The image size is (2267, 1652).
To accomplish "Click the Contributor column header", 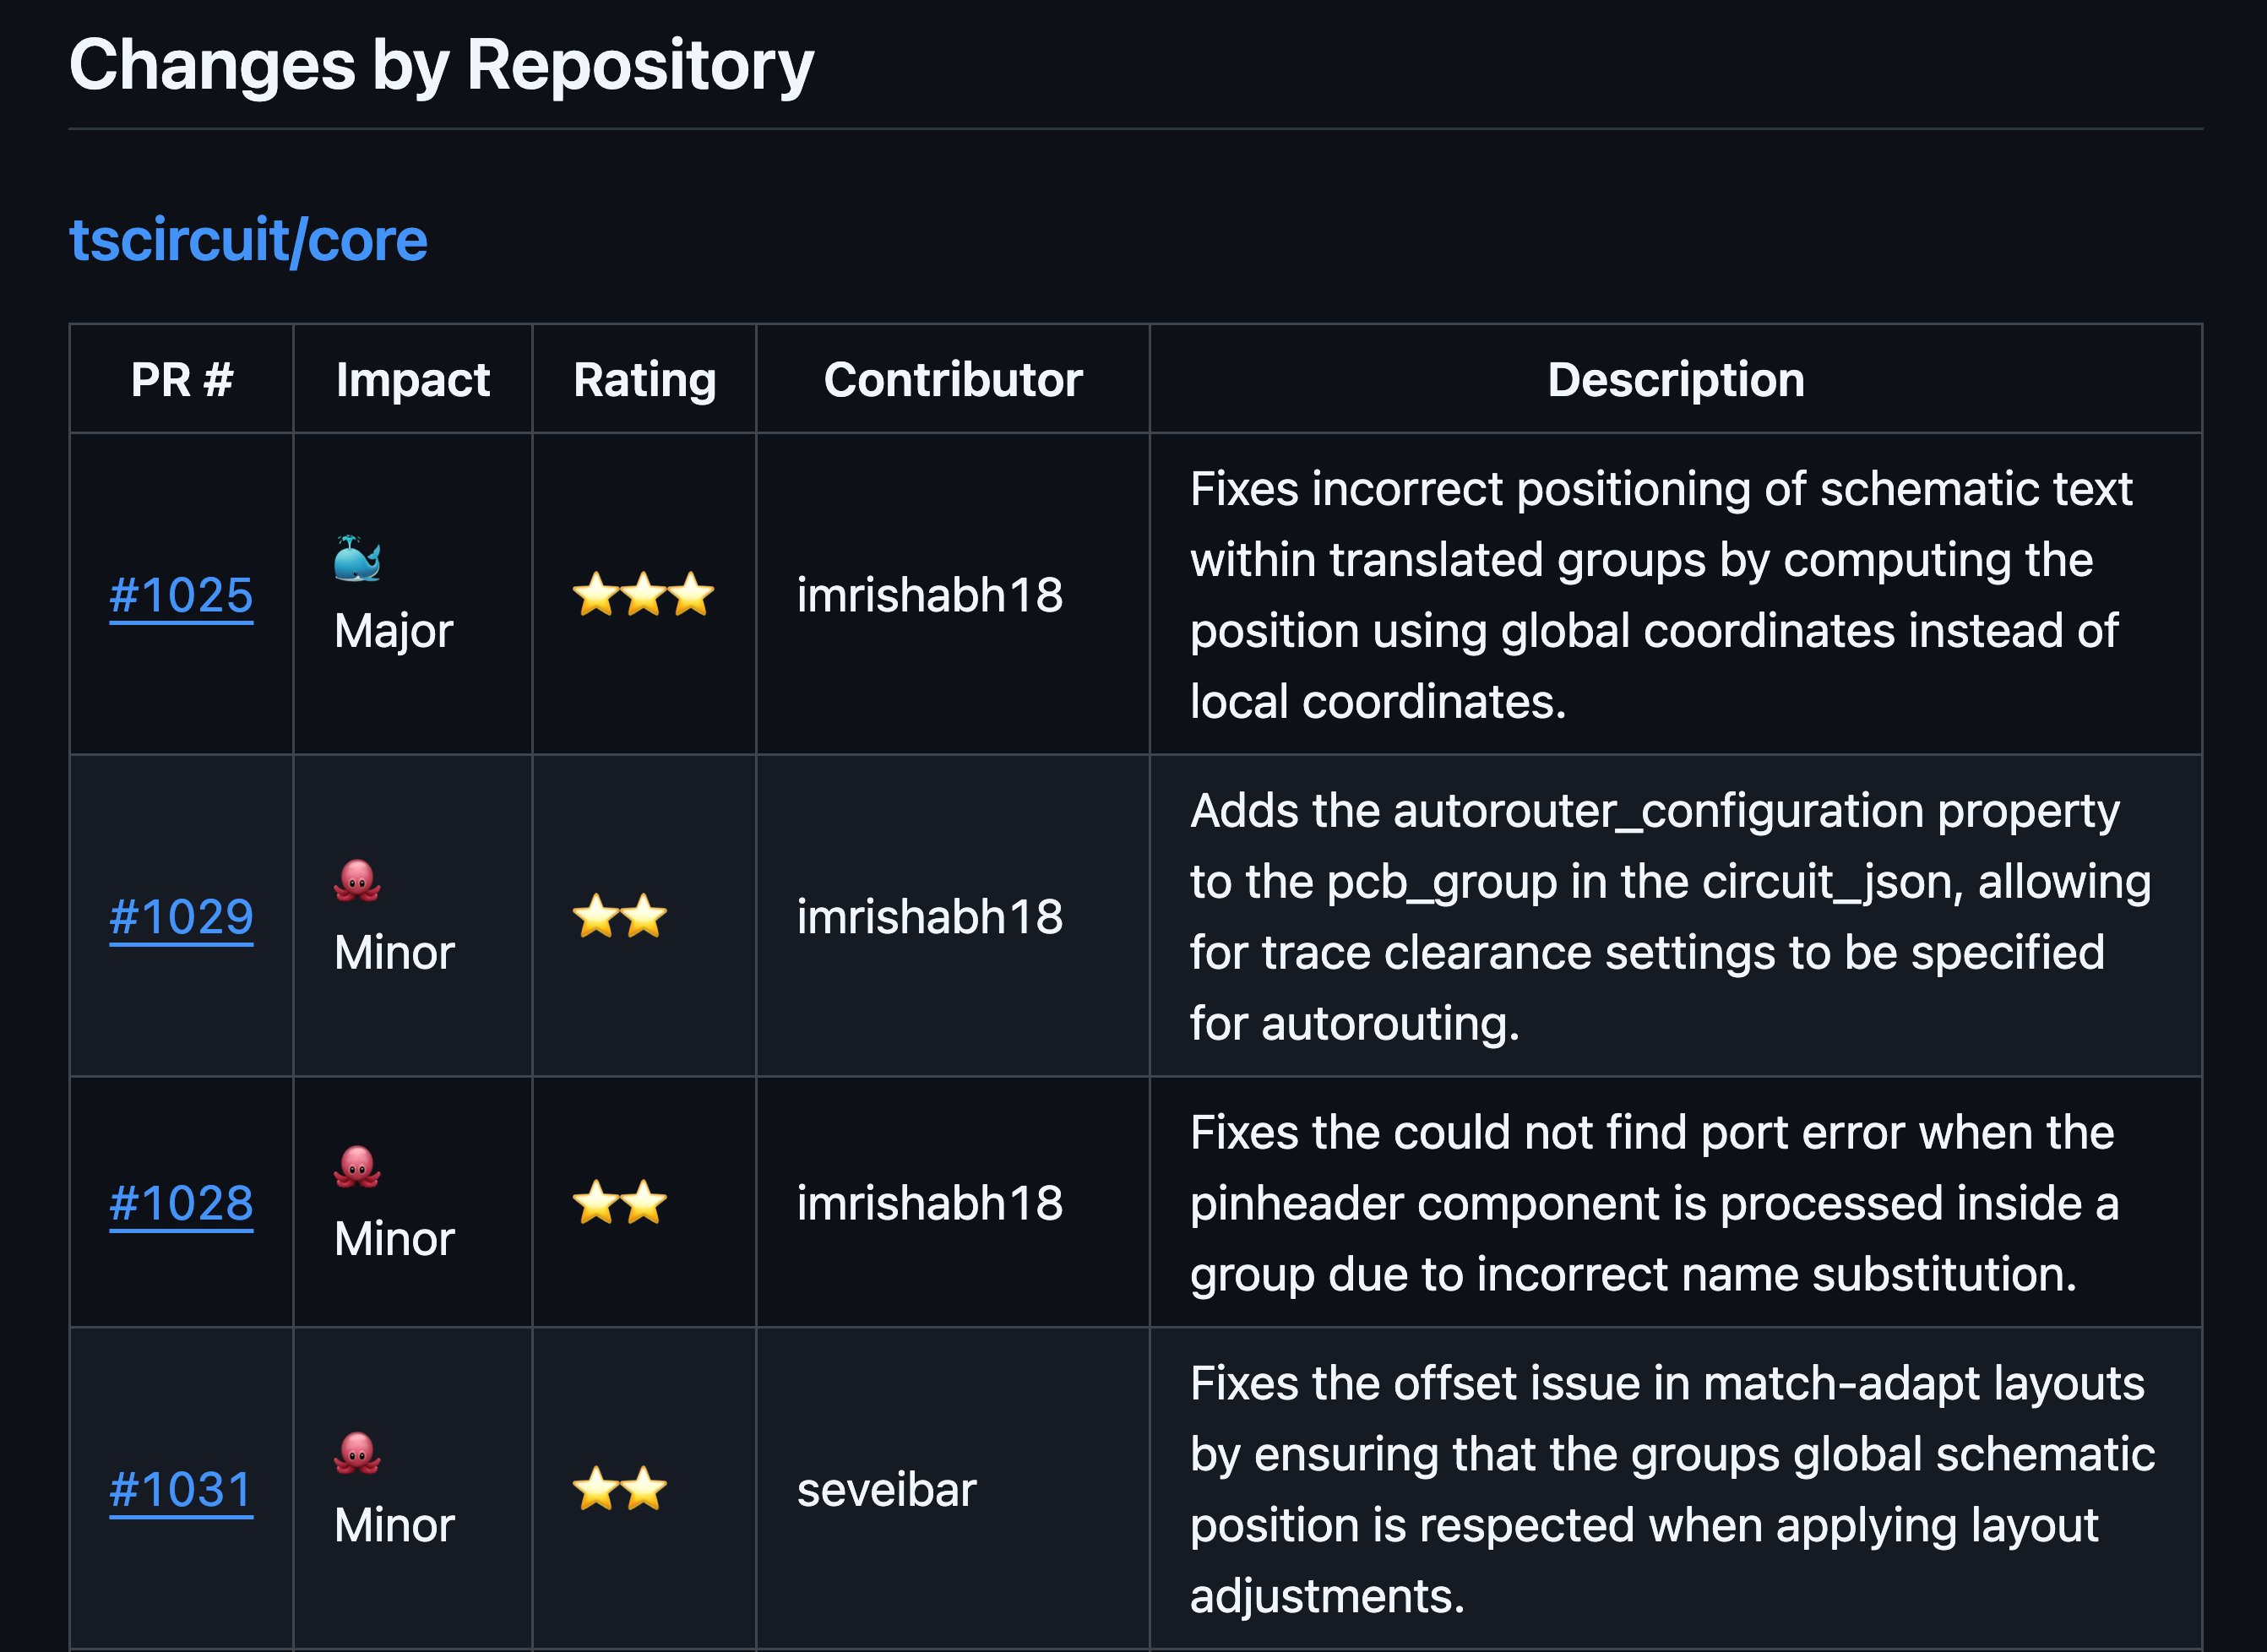I will coord(952,380).
